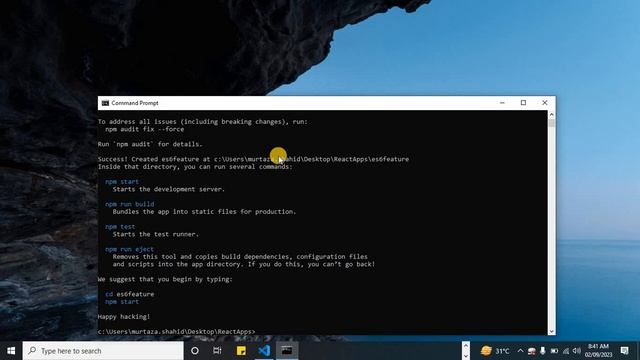640x360 pixels.
Task: Click 'Inside that directory' line
Action: coord(195,167)
